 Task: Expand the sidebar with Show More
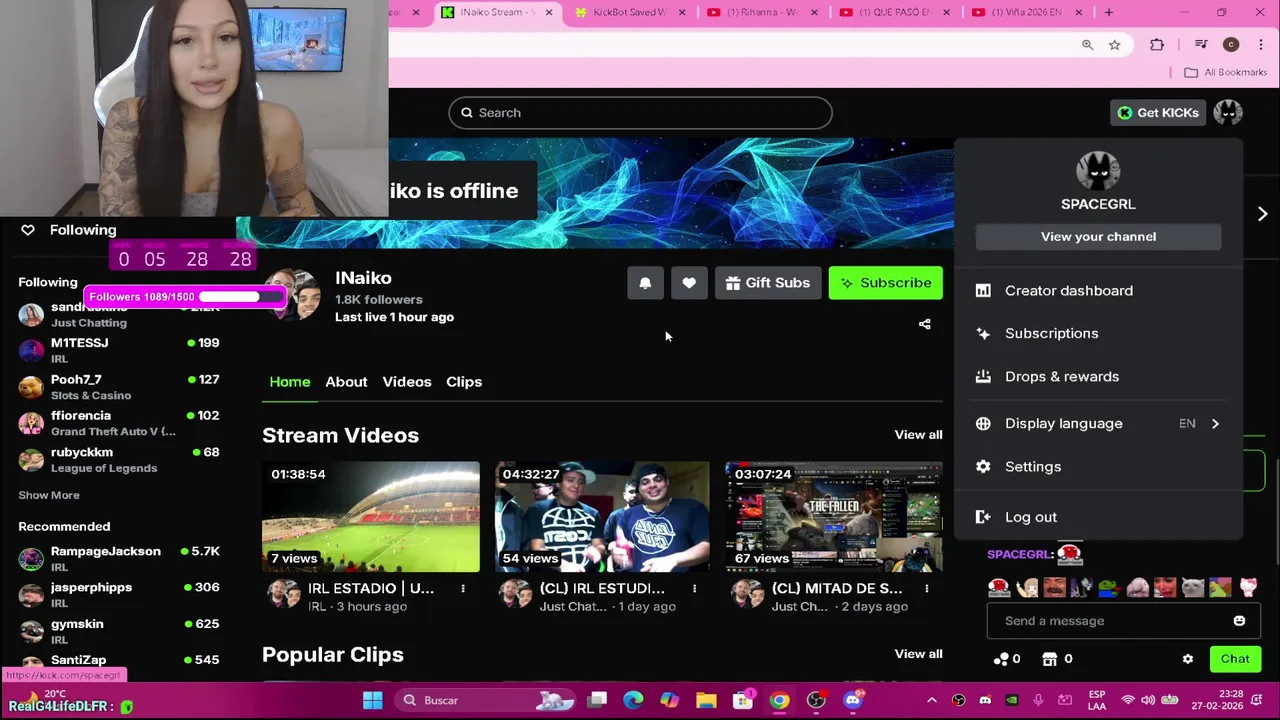49,495
